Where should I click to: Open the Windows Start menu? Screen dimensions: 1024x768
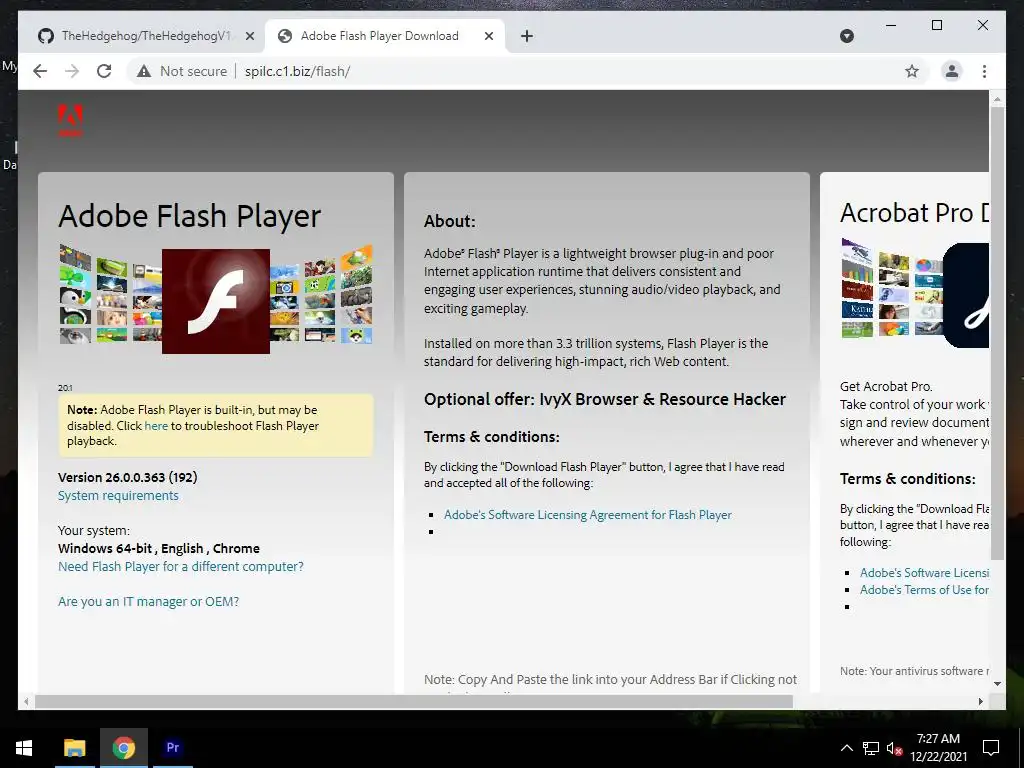pos(24,748)
